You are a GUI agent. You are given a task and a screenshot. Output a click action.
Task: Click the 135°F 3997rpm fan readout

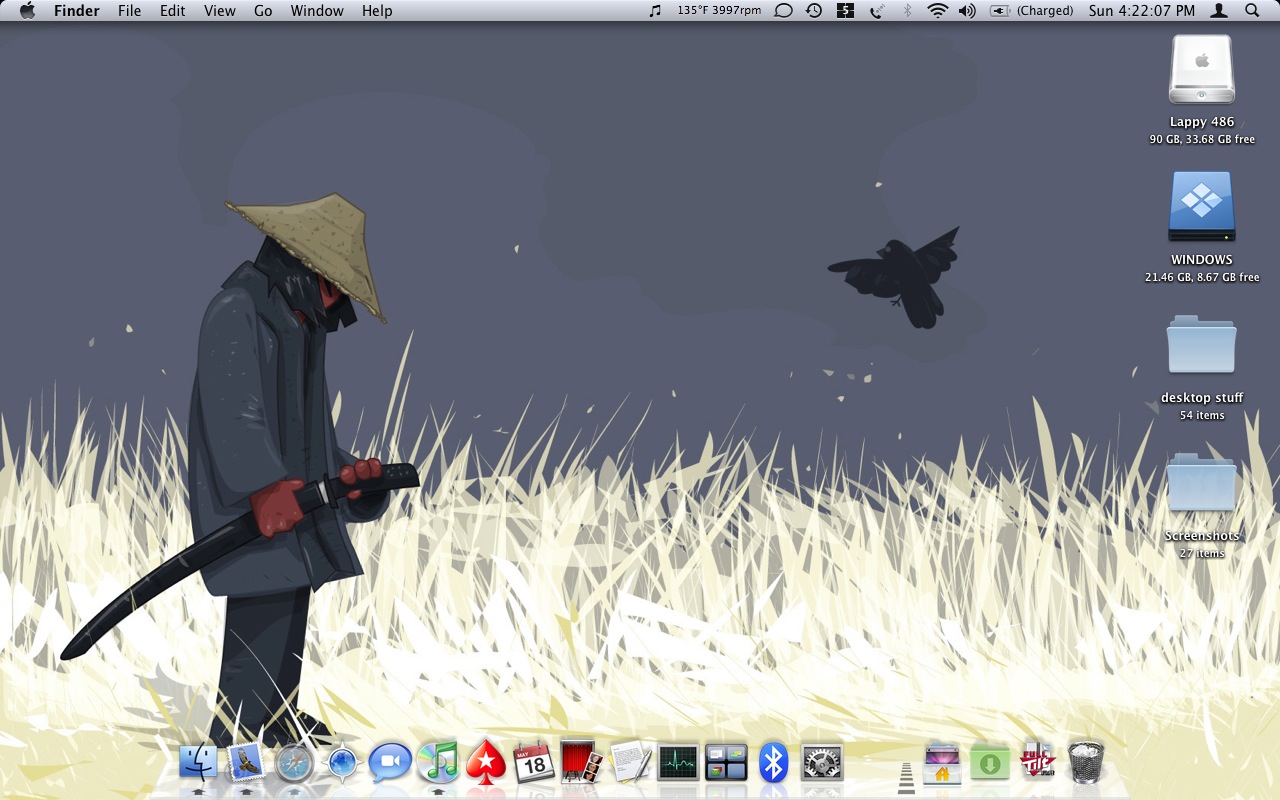click(x=719, y=10)
